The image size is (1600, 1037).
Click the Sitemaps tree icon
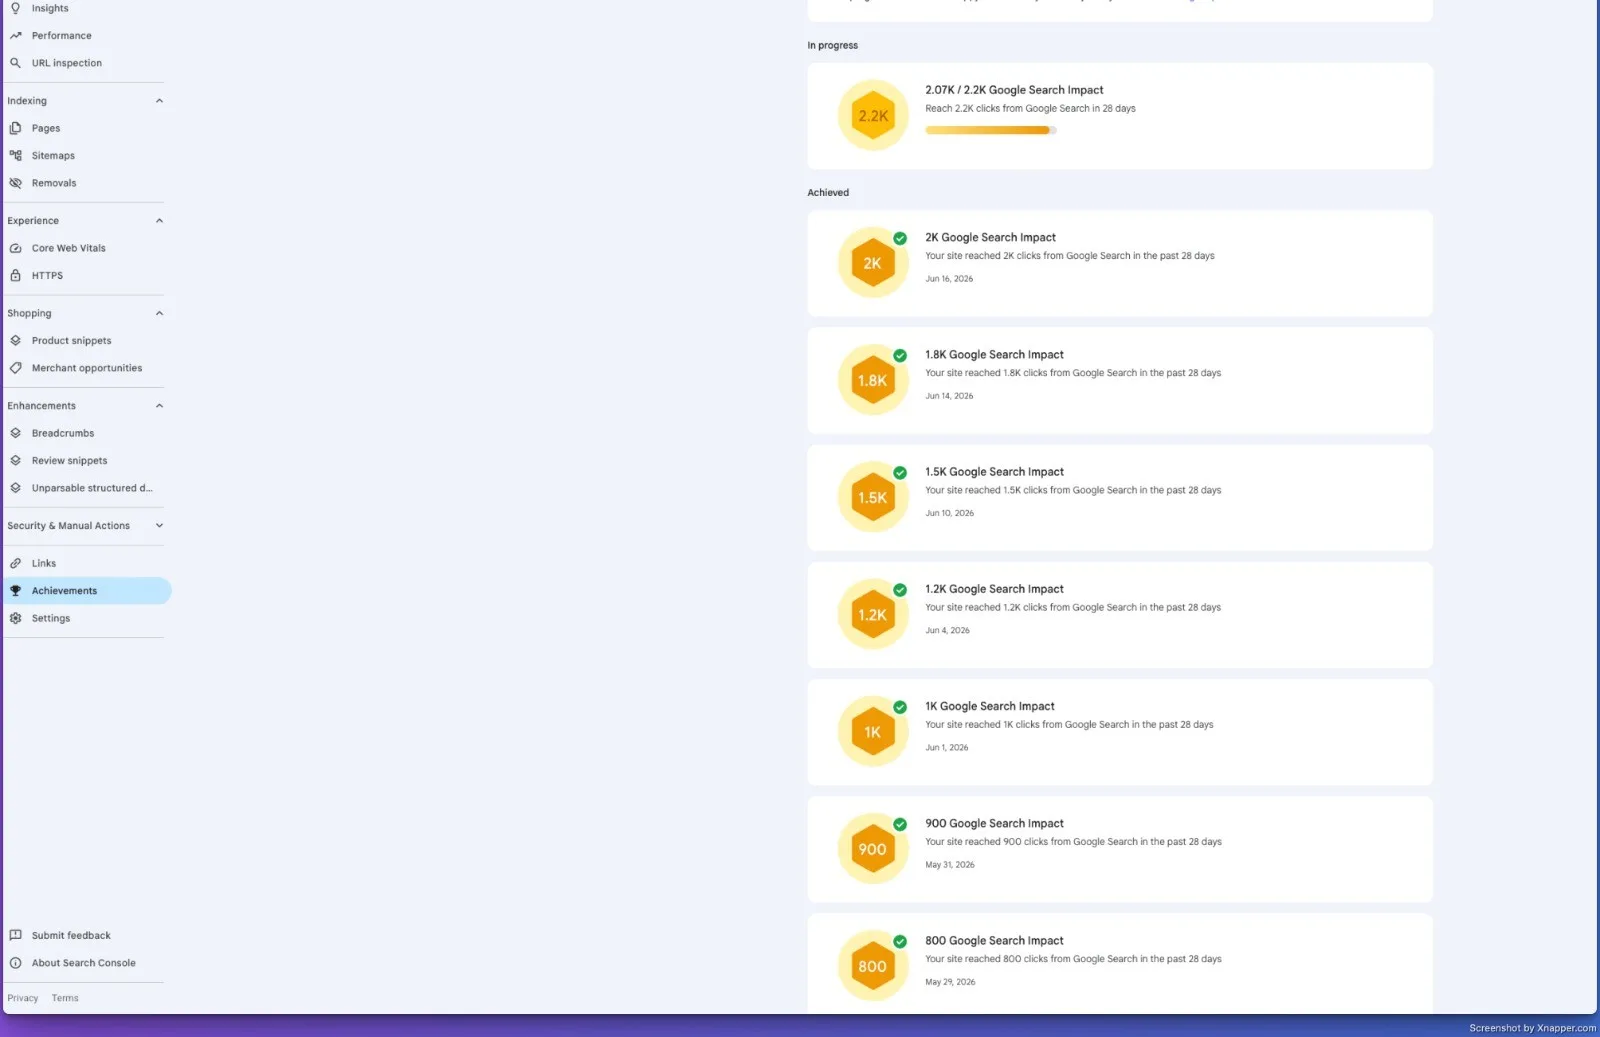click(x=15, y=156)
